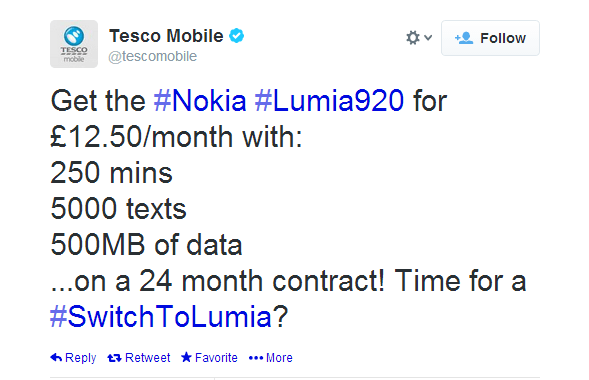This screenshot has height=380, width=589.
Task: Click the Favorite star icon
Action: [x=186, y=357]
